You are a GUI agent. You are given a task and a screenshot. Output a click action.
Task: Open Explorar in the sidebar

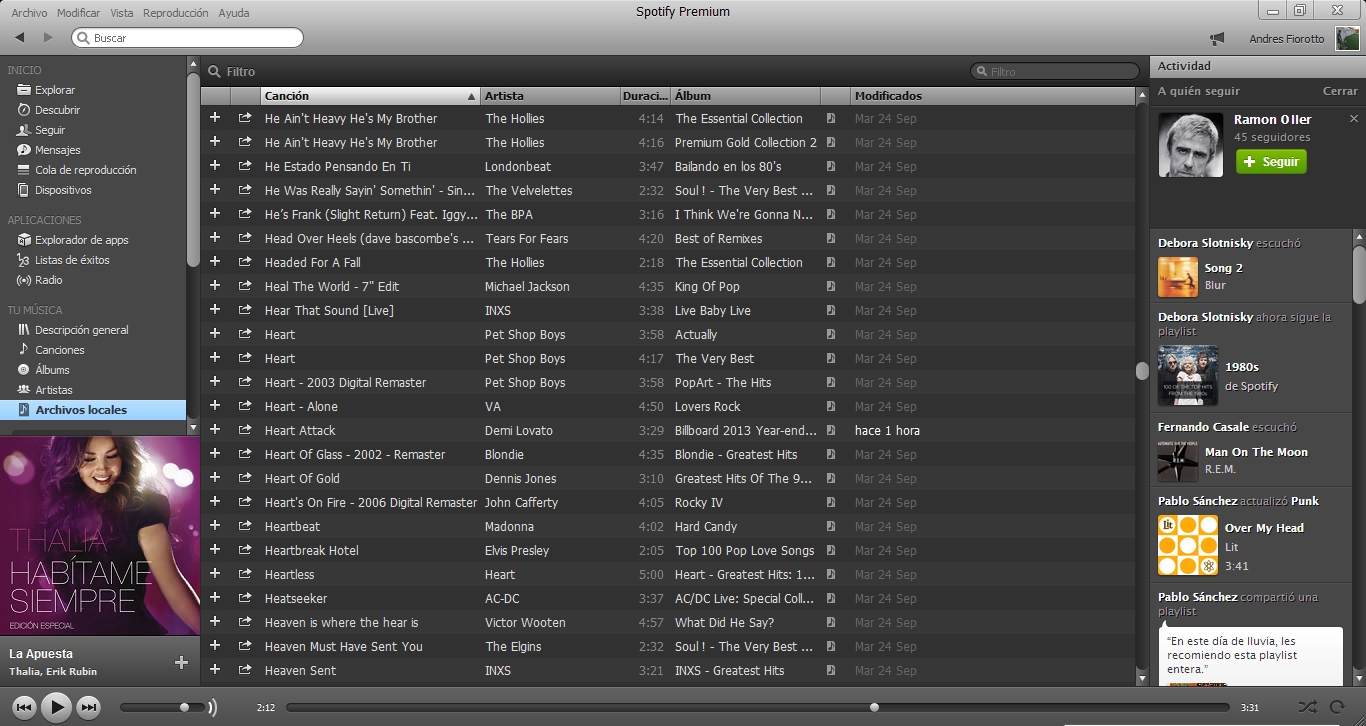coord(55,90)
